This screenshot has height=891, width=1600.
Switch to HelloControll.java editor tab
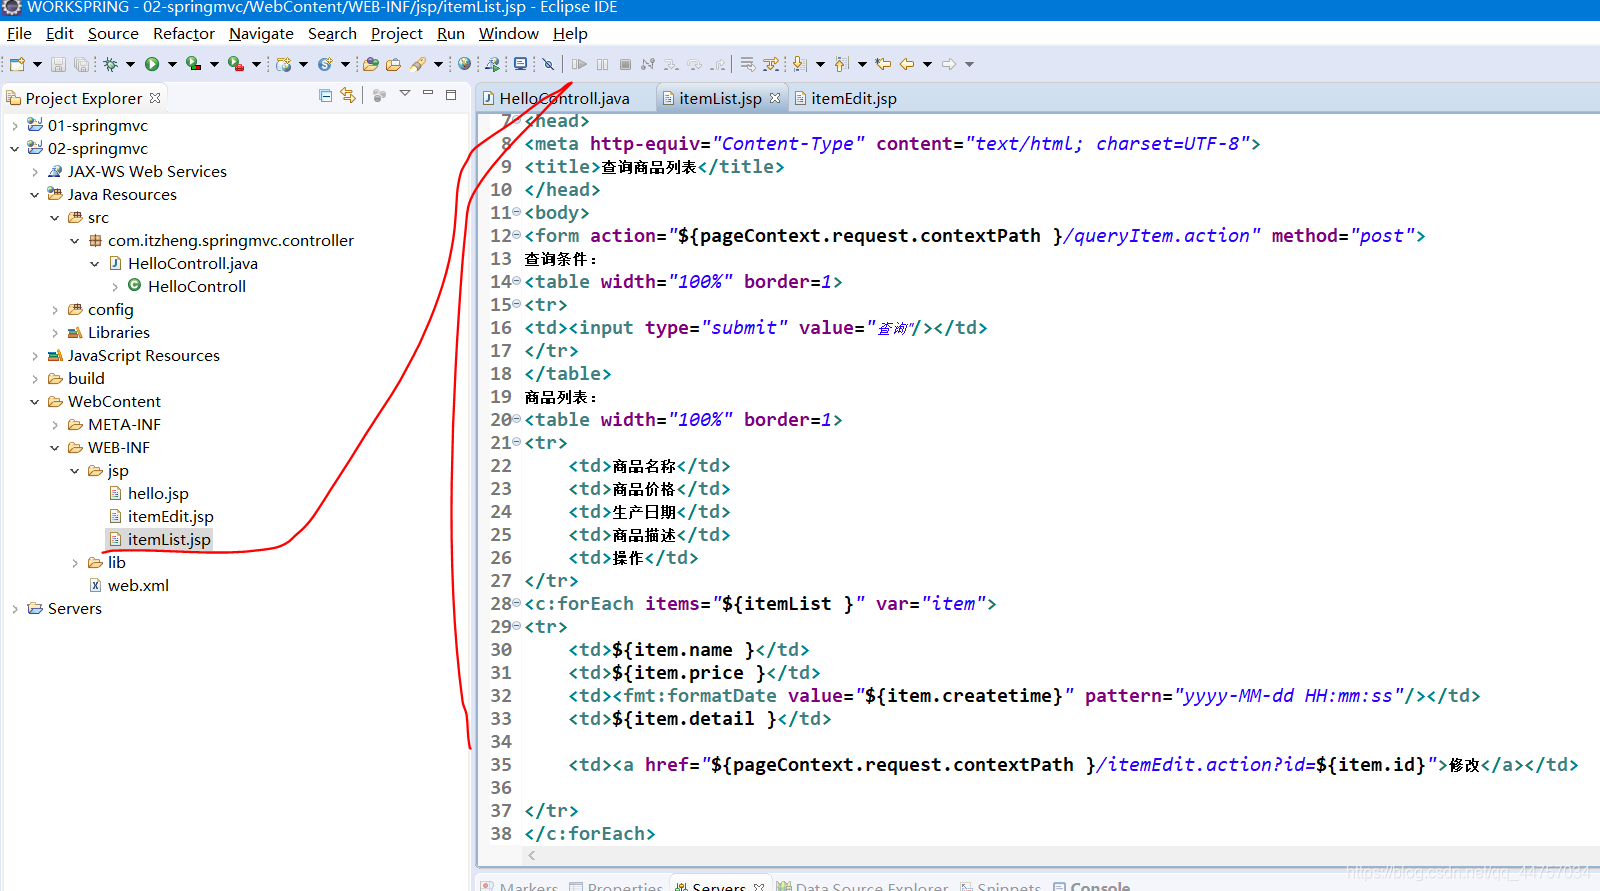pos(556,98)
